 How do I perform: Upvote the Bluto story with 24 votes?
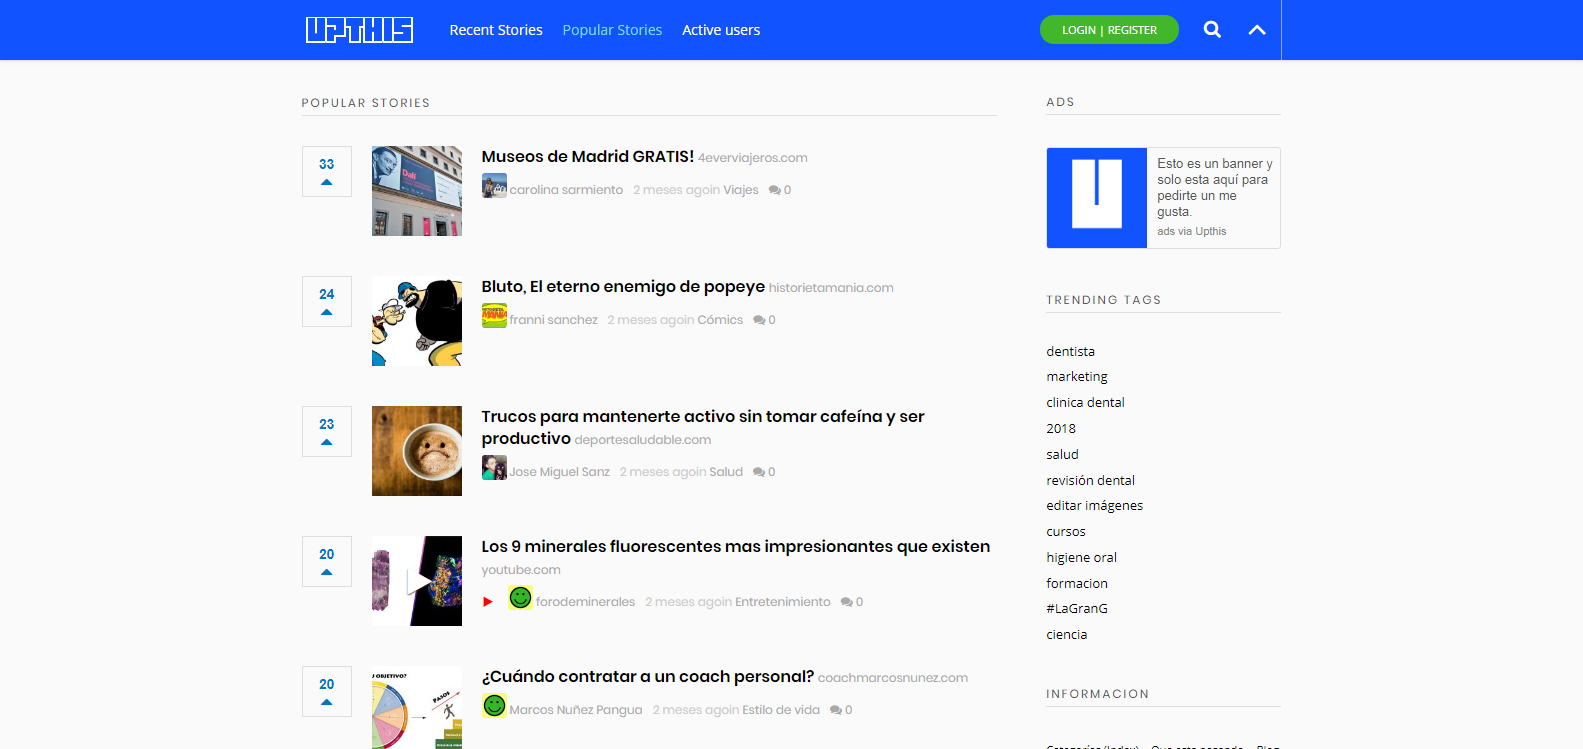click(327, 301)
